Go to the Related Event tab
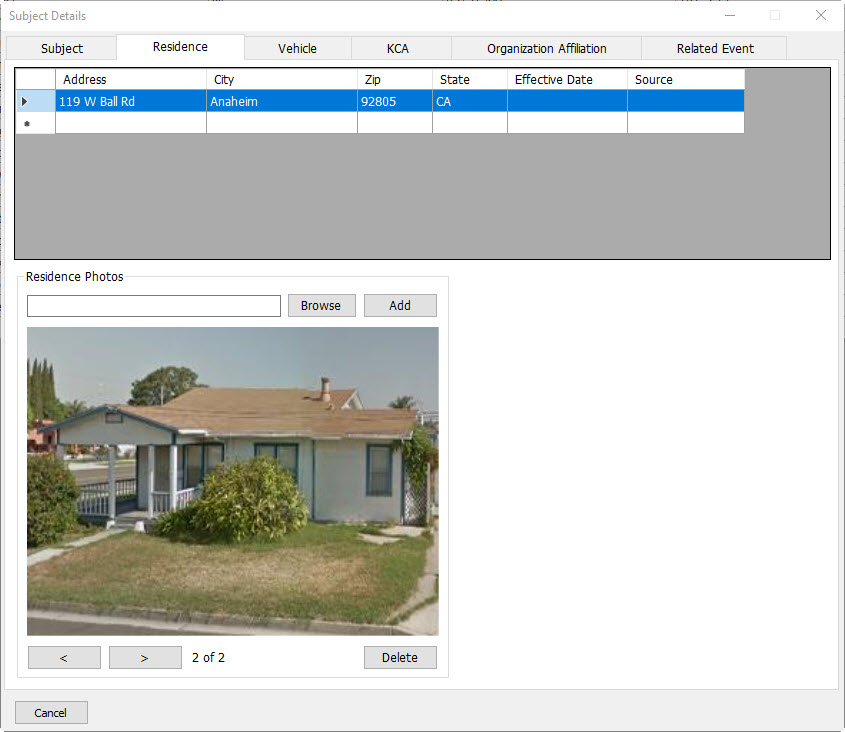 [x=715, y=48]
